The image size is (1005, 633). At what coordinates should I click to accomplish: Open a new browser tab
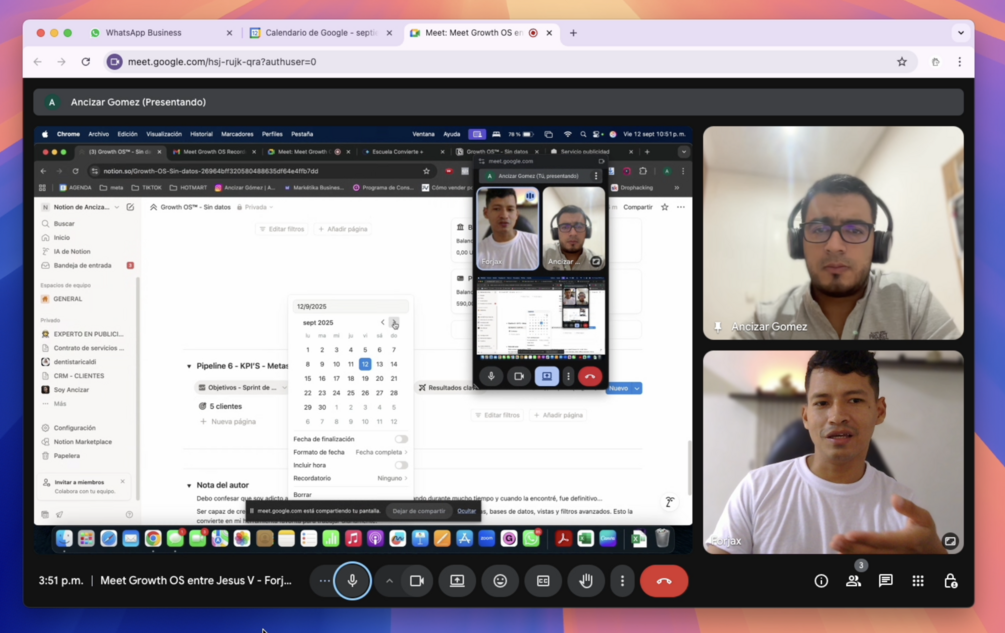click(x=573, y=33)
